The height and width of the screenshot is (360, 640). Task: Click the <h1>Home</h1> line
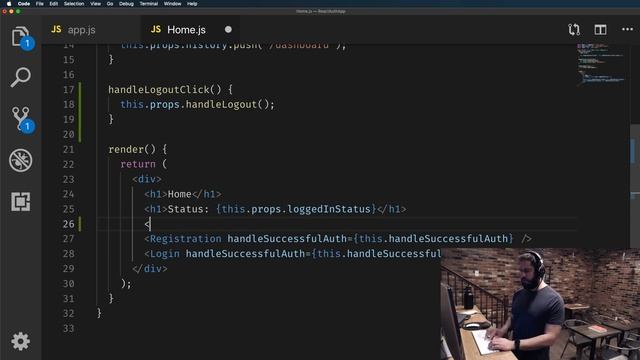183,194
